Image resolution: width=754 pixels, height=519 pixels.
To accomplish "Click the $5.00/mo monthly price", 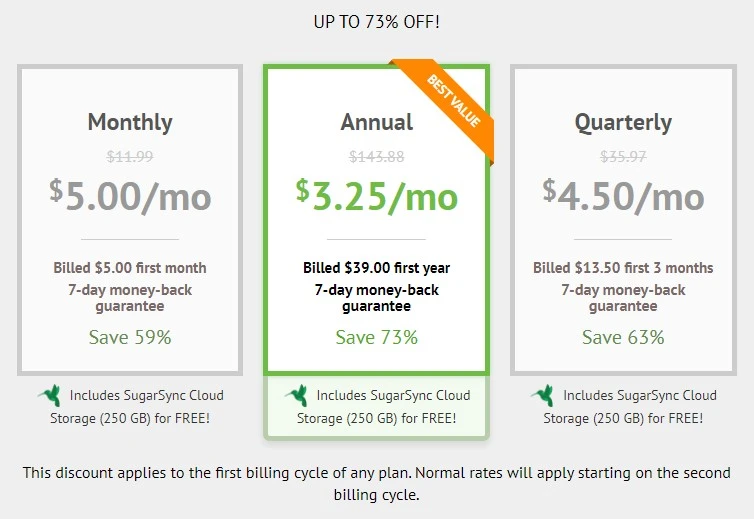I will [x=130, y=195].
